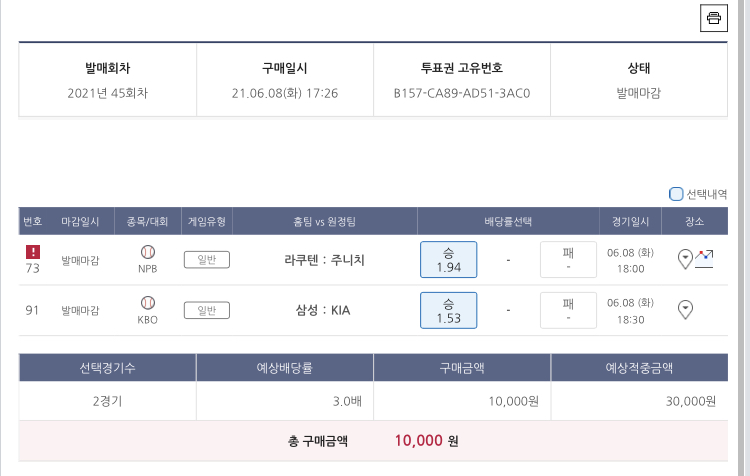This screenshot has height=476, width=750.
Task: Click the red alert icon on game 73
Action: [x=33, y=252]
